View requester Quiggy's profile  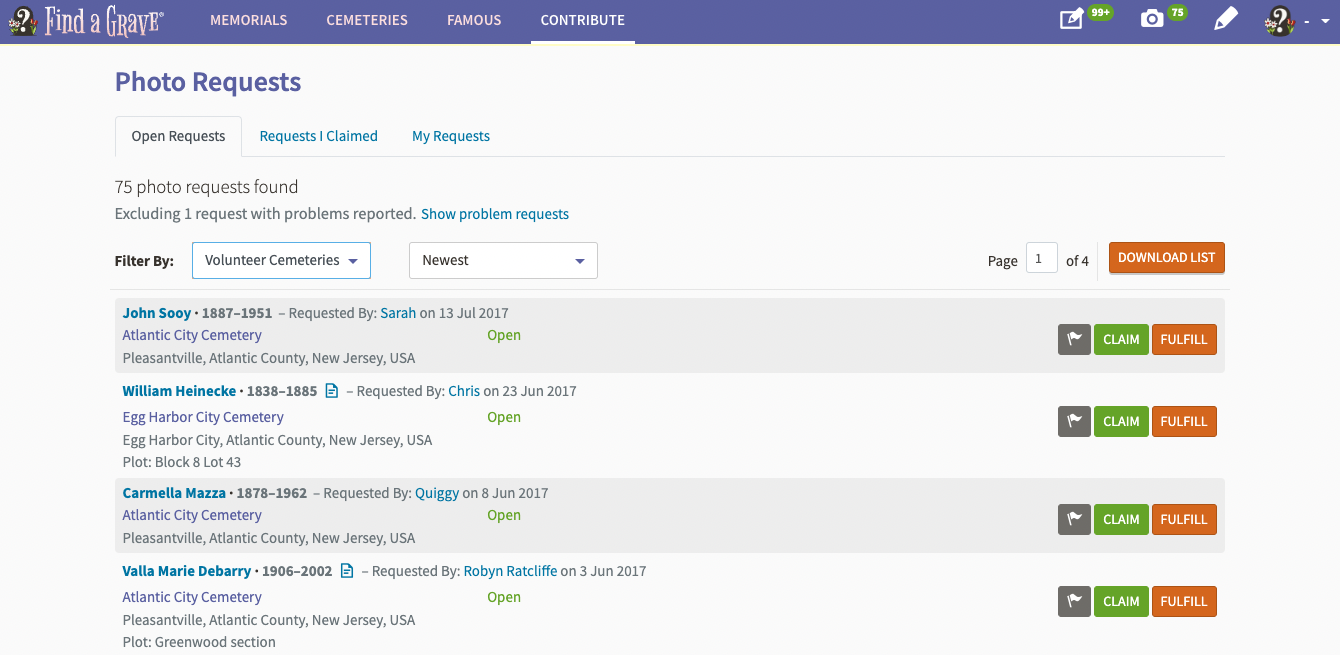tap(437, 493)
